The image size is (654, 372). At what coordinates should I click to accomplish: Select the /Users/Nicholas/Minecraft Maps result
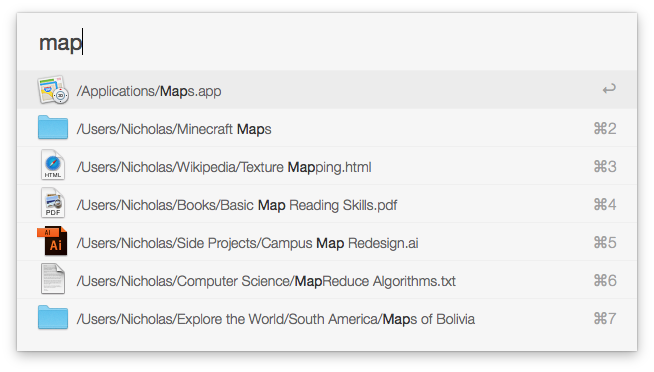tap(327, 128)
